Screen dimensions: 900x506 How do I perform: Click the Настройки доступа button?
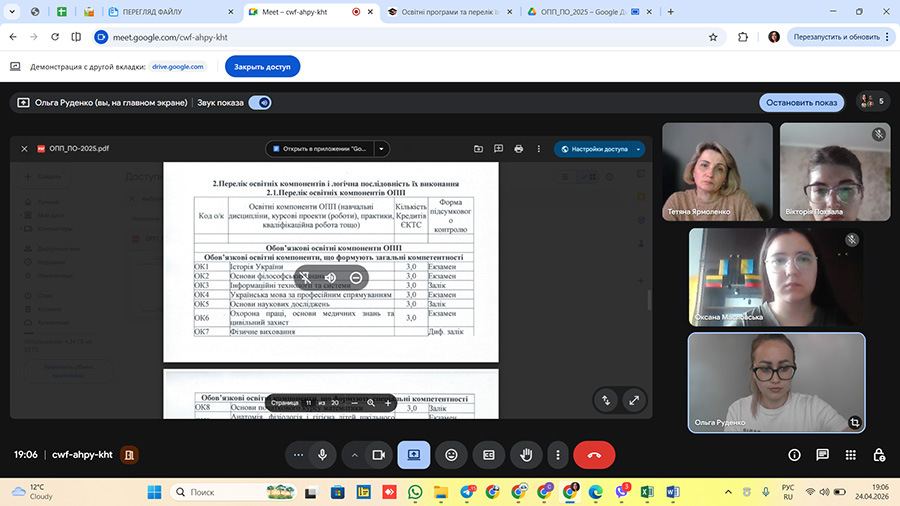click(x=593, y=149)
